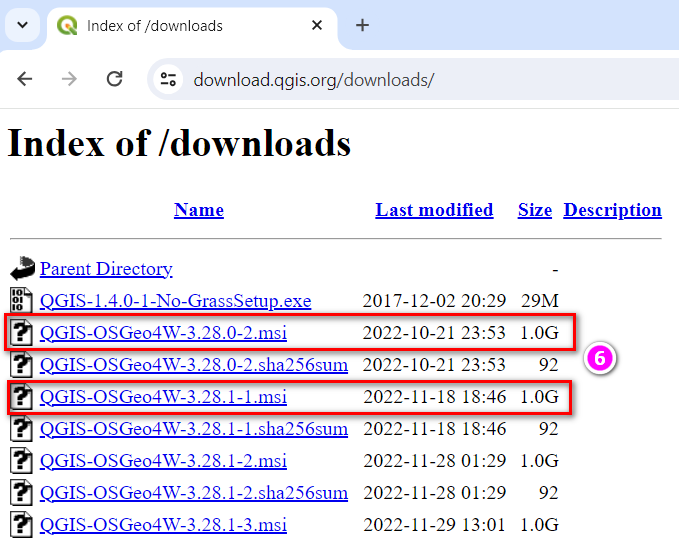This screenshot has width=679, height=539.
Task: Close the Index of /downloads tab
Action: [317, 26]
